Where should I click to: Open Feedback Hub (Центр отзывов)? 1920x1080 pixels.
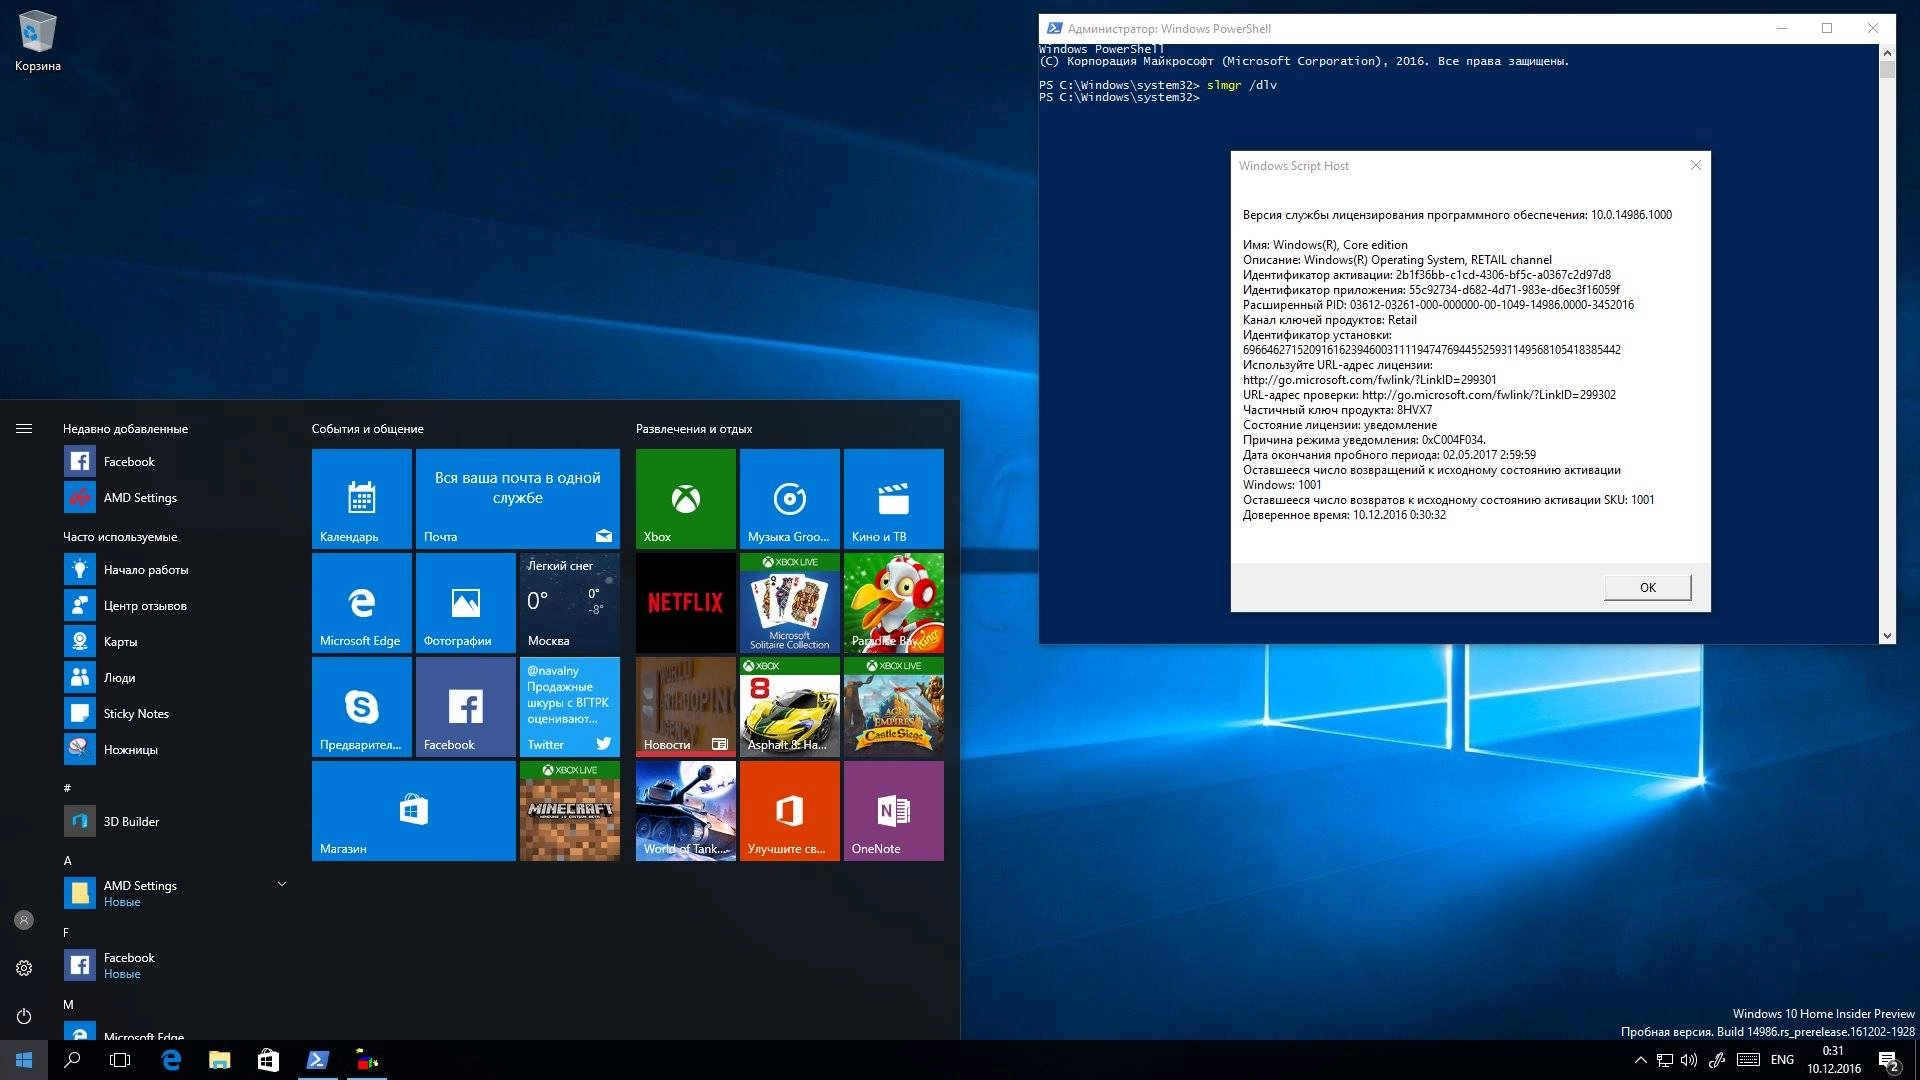175,605
